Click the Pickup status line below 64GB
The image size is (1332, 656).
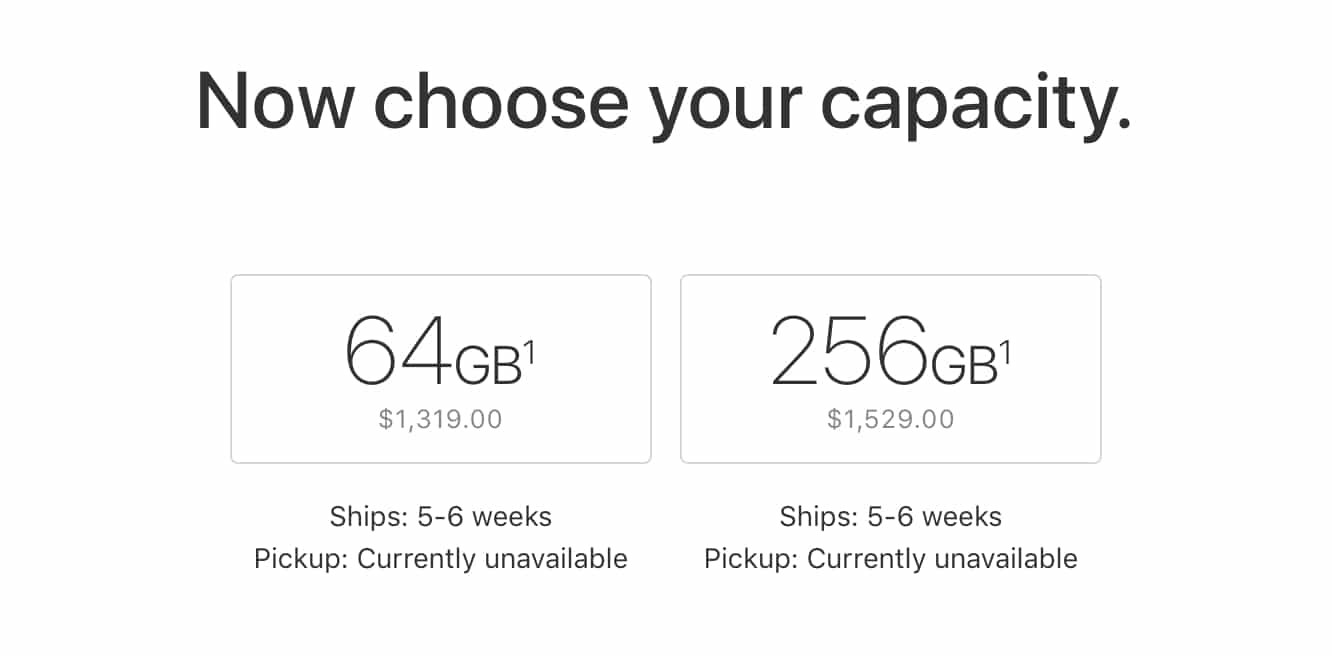(x=440, y=558)
